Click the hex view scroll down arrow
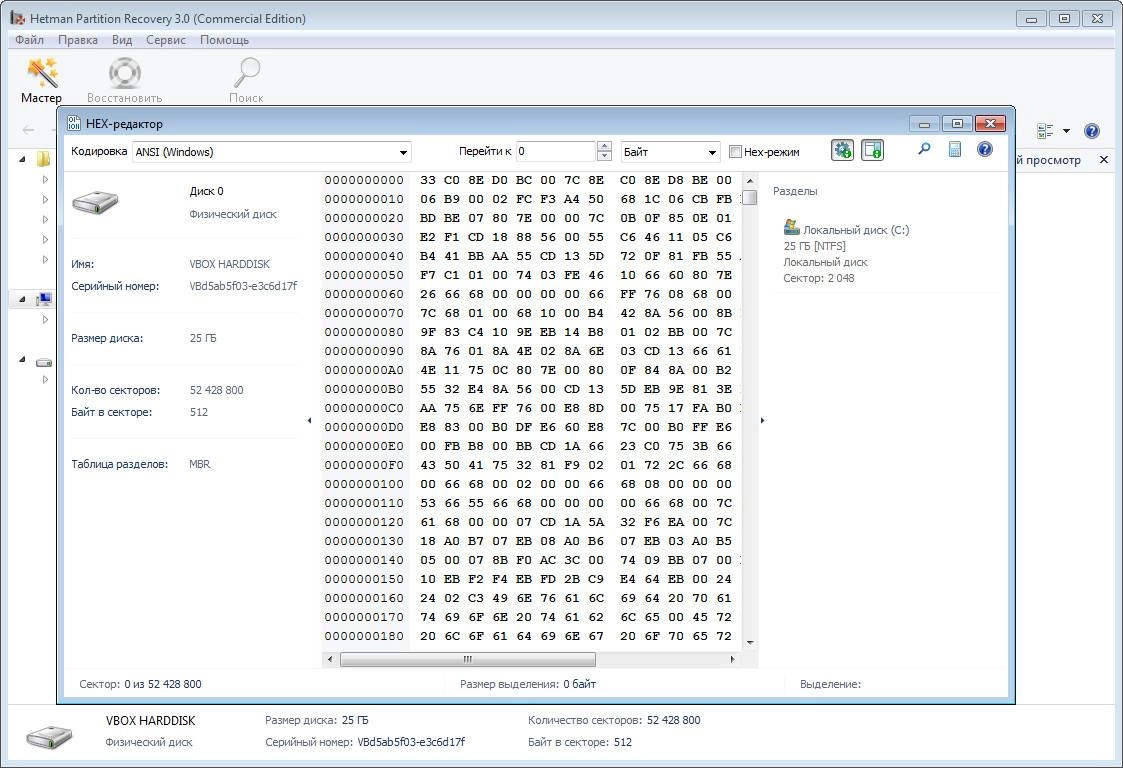Image resolution: width=1123 pixels, height=768 pixels. [x=750, y=643]
